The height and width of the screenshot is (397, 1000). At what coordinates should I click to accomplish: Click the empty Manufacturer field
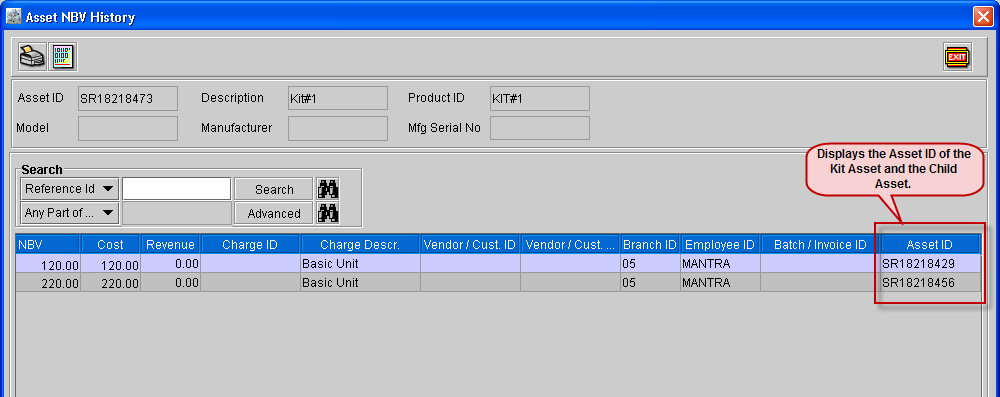click(337, 128)
